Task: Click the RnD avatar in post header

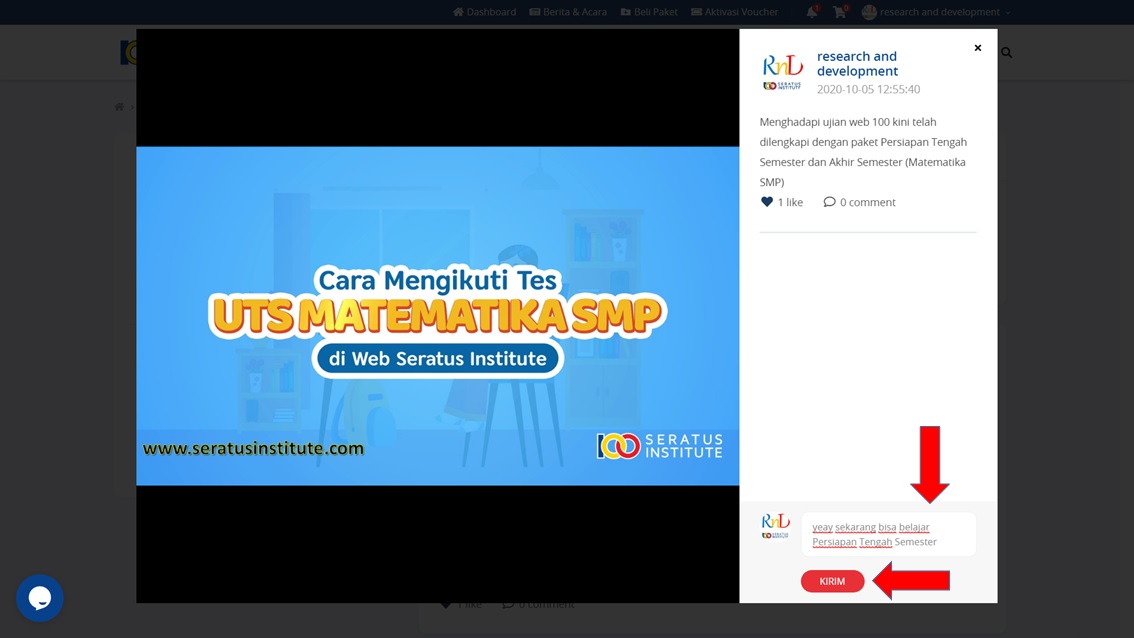Action: tap(783, 72)
